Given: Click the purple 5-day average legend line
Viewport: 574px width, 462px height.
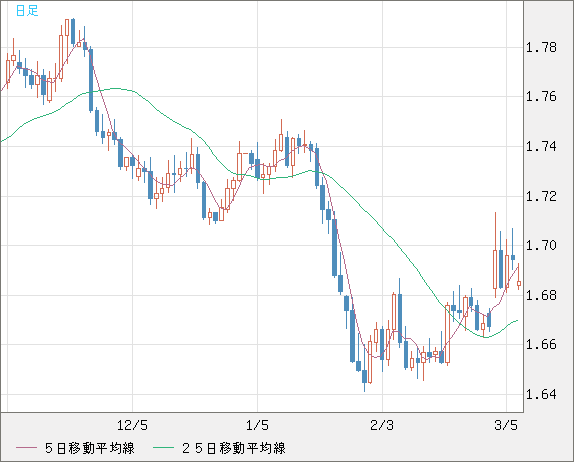Looking at the screenshot, I should (26, 448).
